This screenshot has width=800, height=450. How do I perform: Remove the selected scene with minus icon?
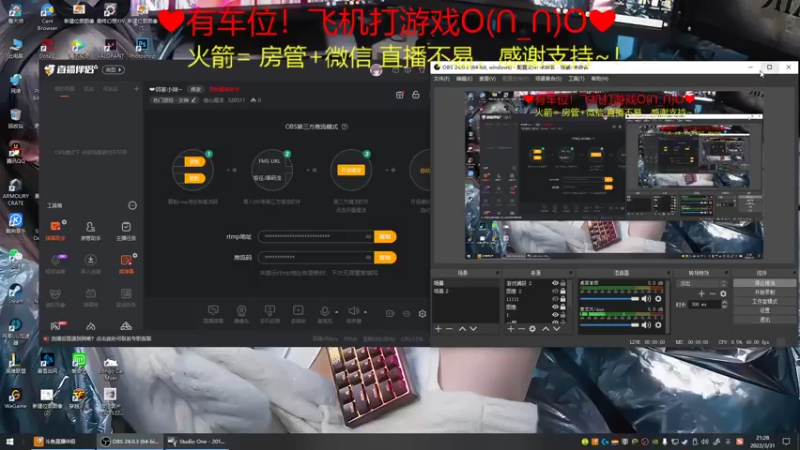click(449, 329)
